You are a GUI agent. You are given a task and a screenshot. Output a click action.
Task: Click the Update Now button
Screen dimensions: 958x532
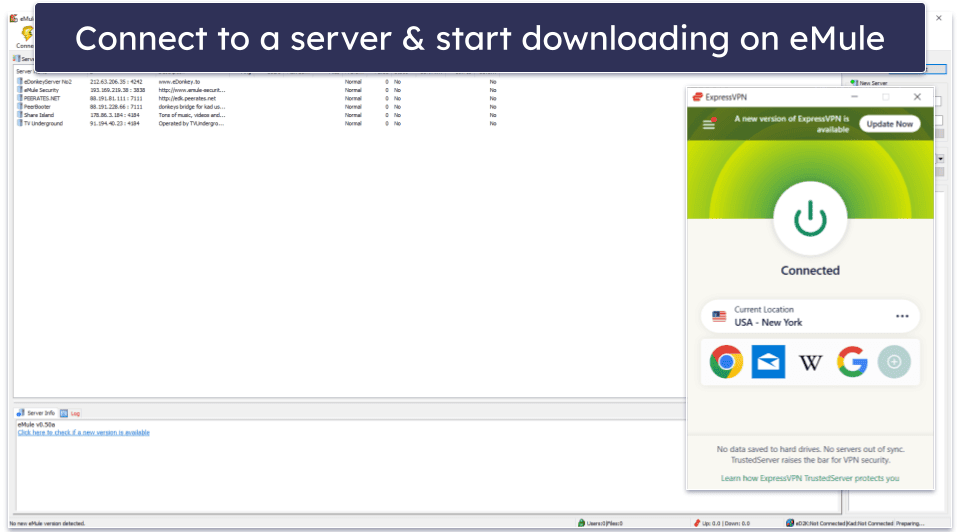(x=889, y=124)
